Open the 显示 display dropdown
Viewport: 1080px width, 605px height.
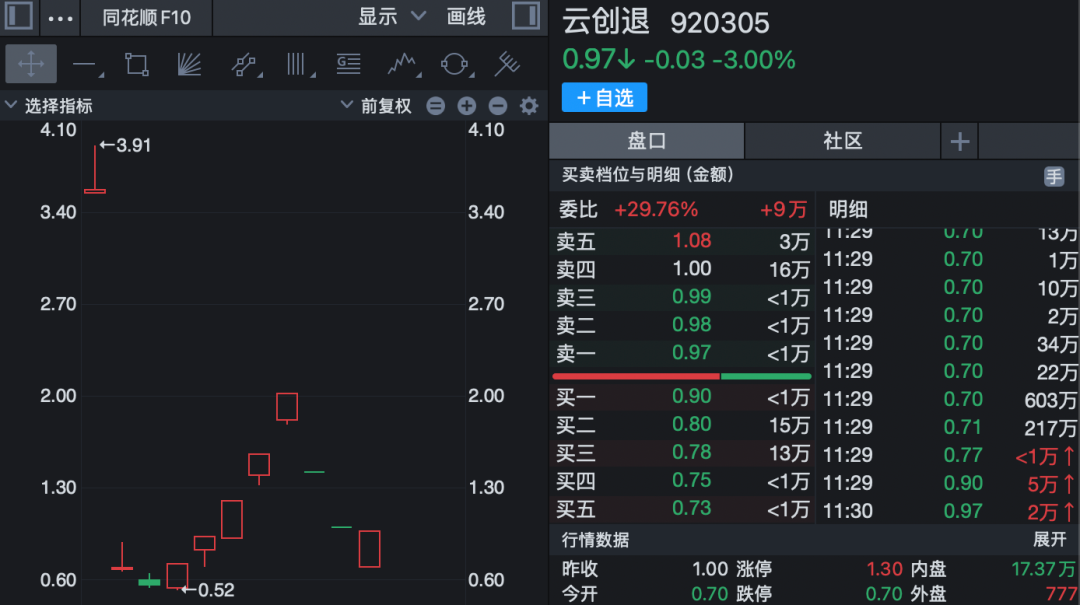tap(392, 17)
